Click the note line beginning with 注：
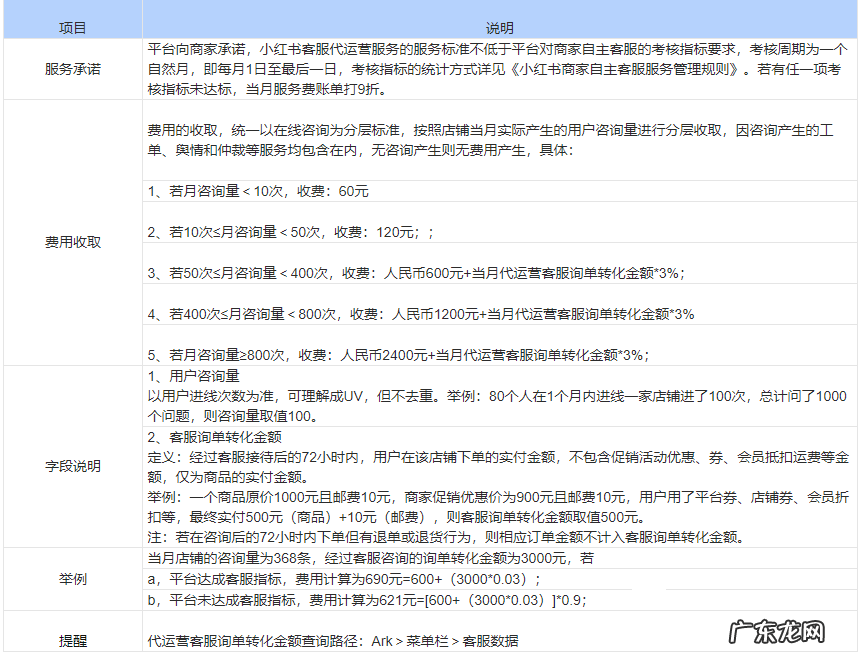Viewport: 863px width, 661px height. pos(445,538)
